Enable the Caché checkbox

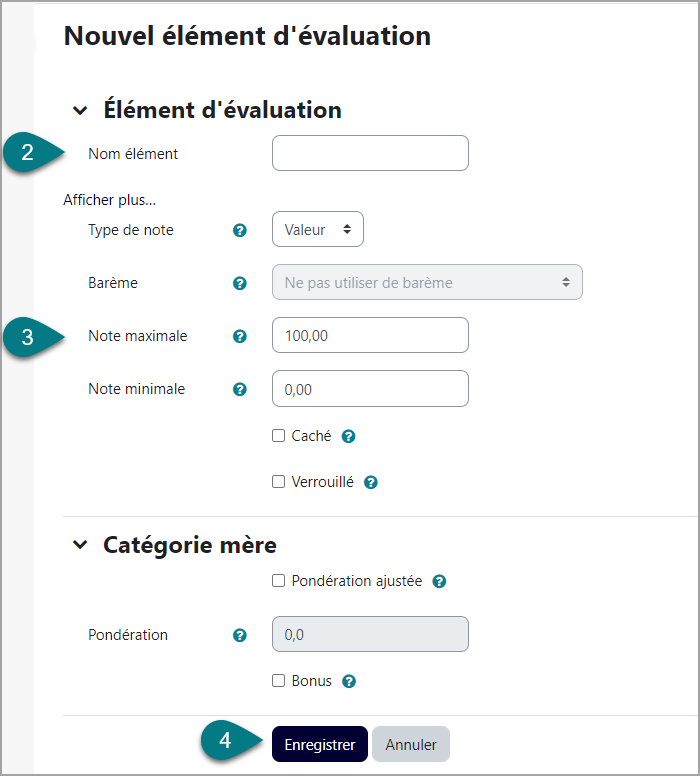click(x=279, y=436)
